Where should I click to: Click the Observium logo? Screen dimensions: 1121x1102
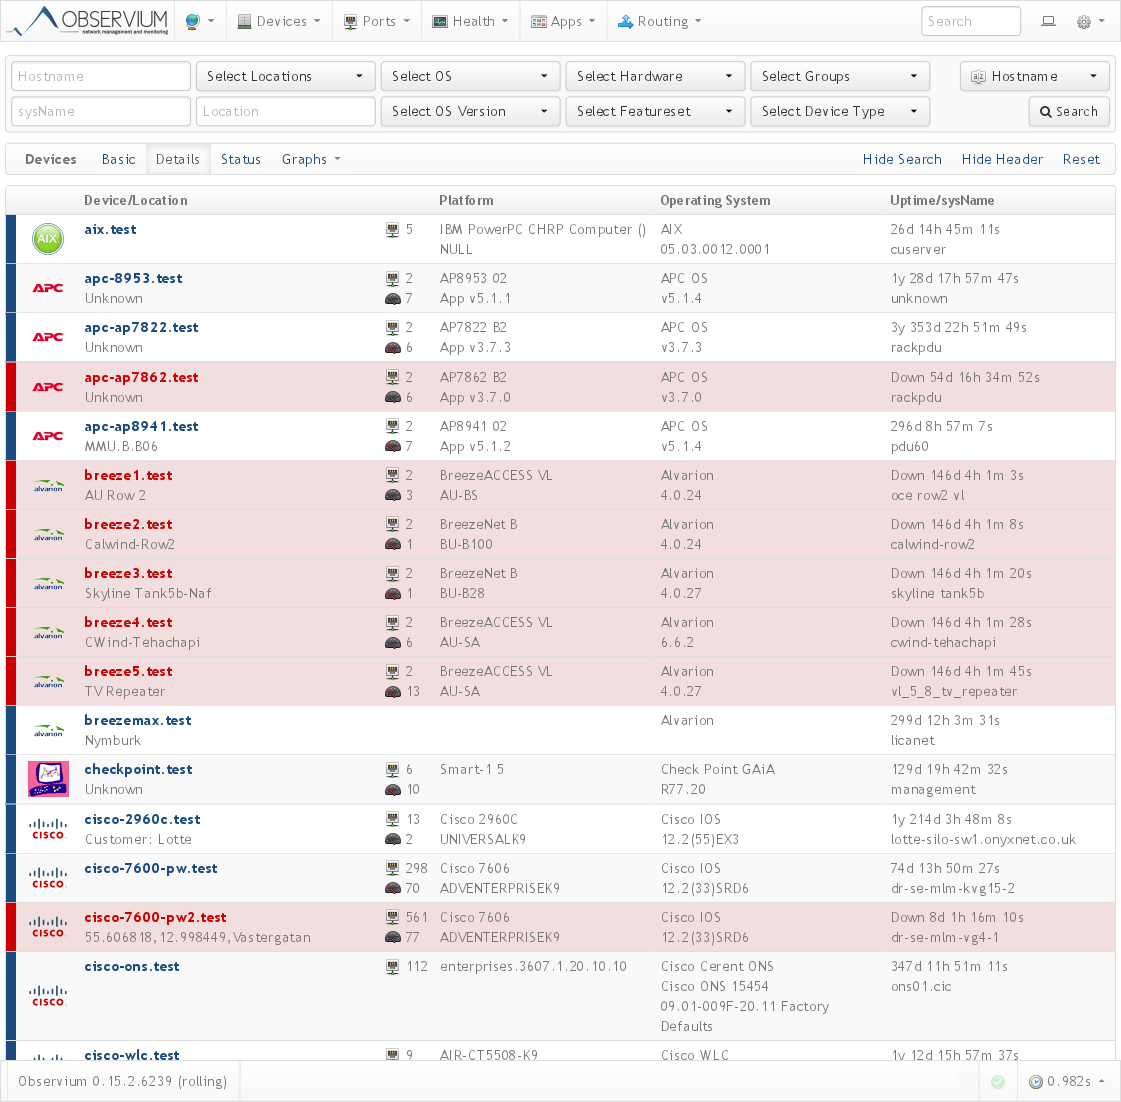tap(88, 21)
